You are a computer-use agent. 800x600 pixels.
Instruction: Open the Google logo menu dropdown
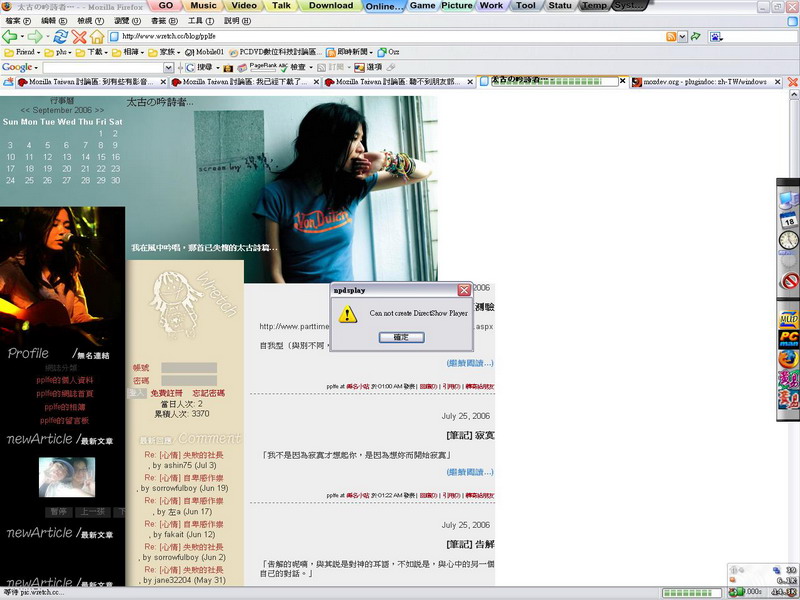[x=19, y=67]
